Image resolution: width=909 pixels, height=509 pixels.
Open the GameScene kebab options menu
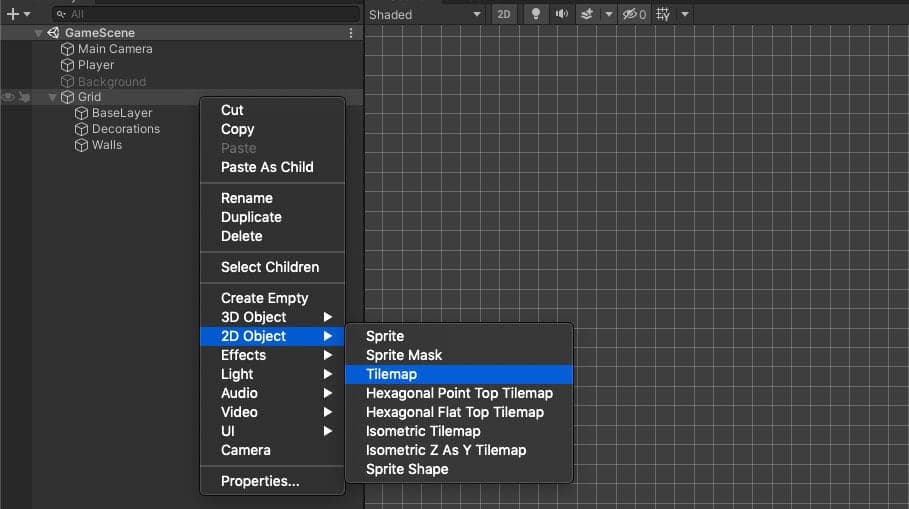tap(350, 33)
